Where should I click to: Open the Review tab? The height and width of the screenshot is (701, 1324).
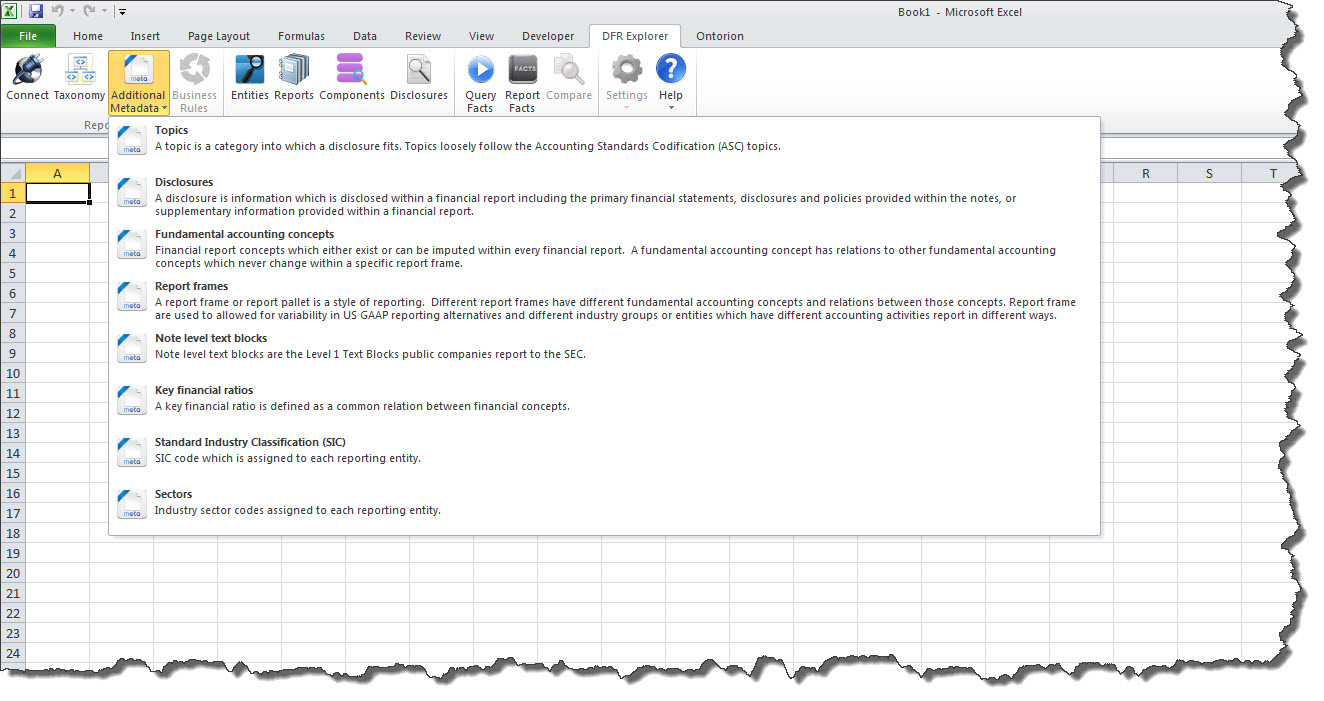click(423, 36)
